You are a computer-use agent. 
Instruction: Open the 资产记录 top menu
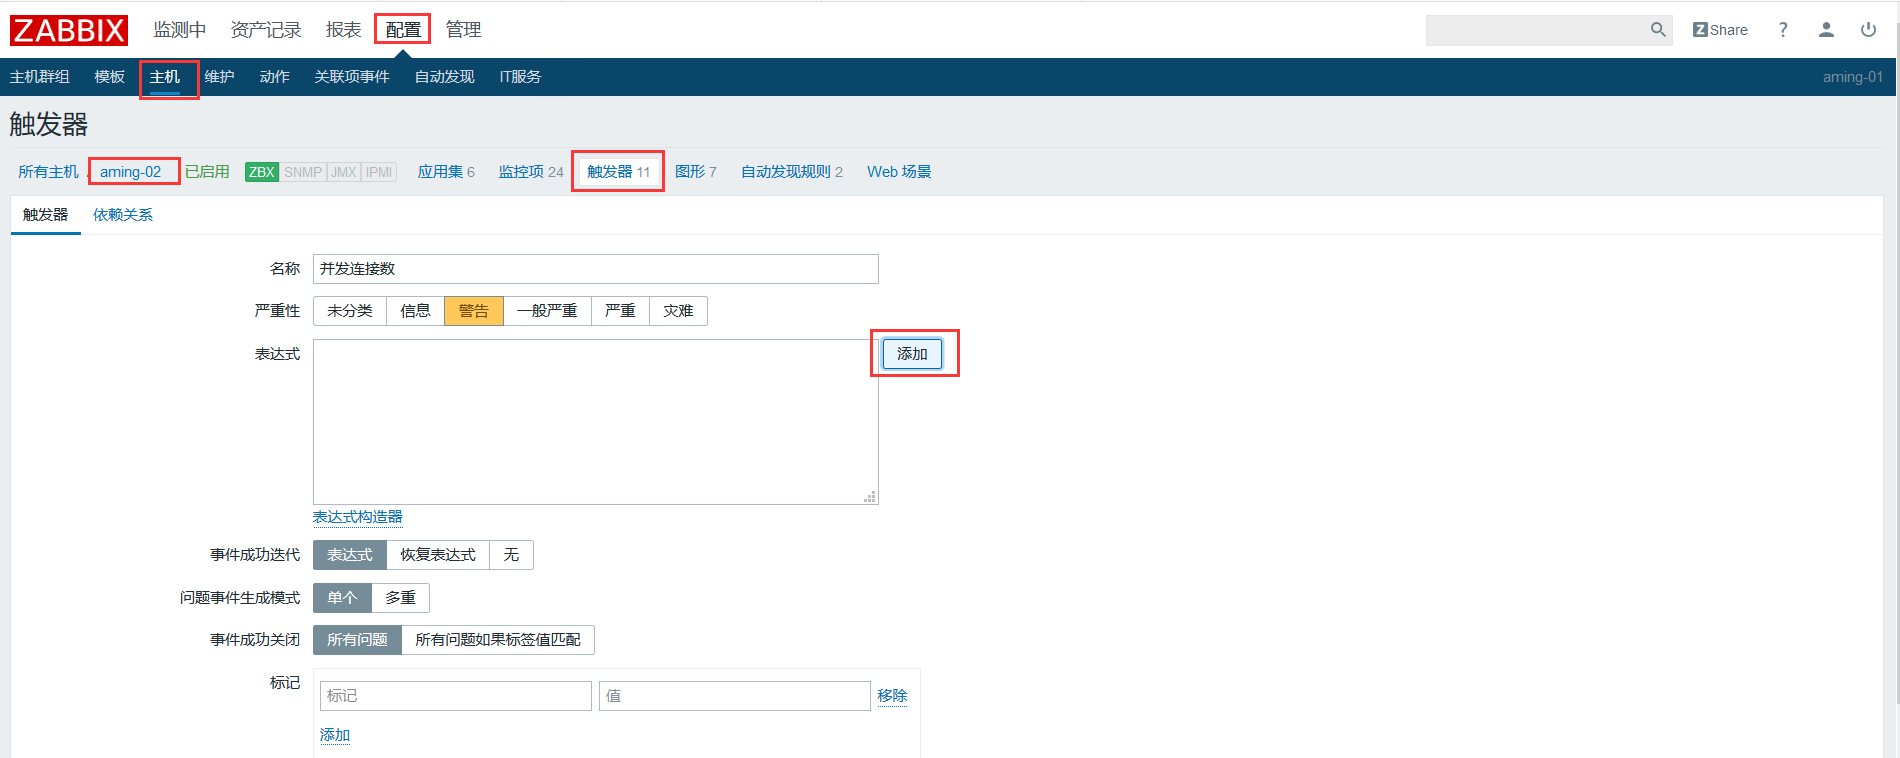coord(266,30)
